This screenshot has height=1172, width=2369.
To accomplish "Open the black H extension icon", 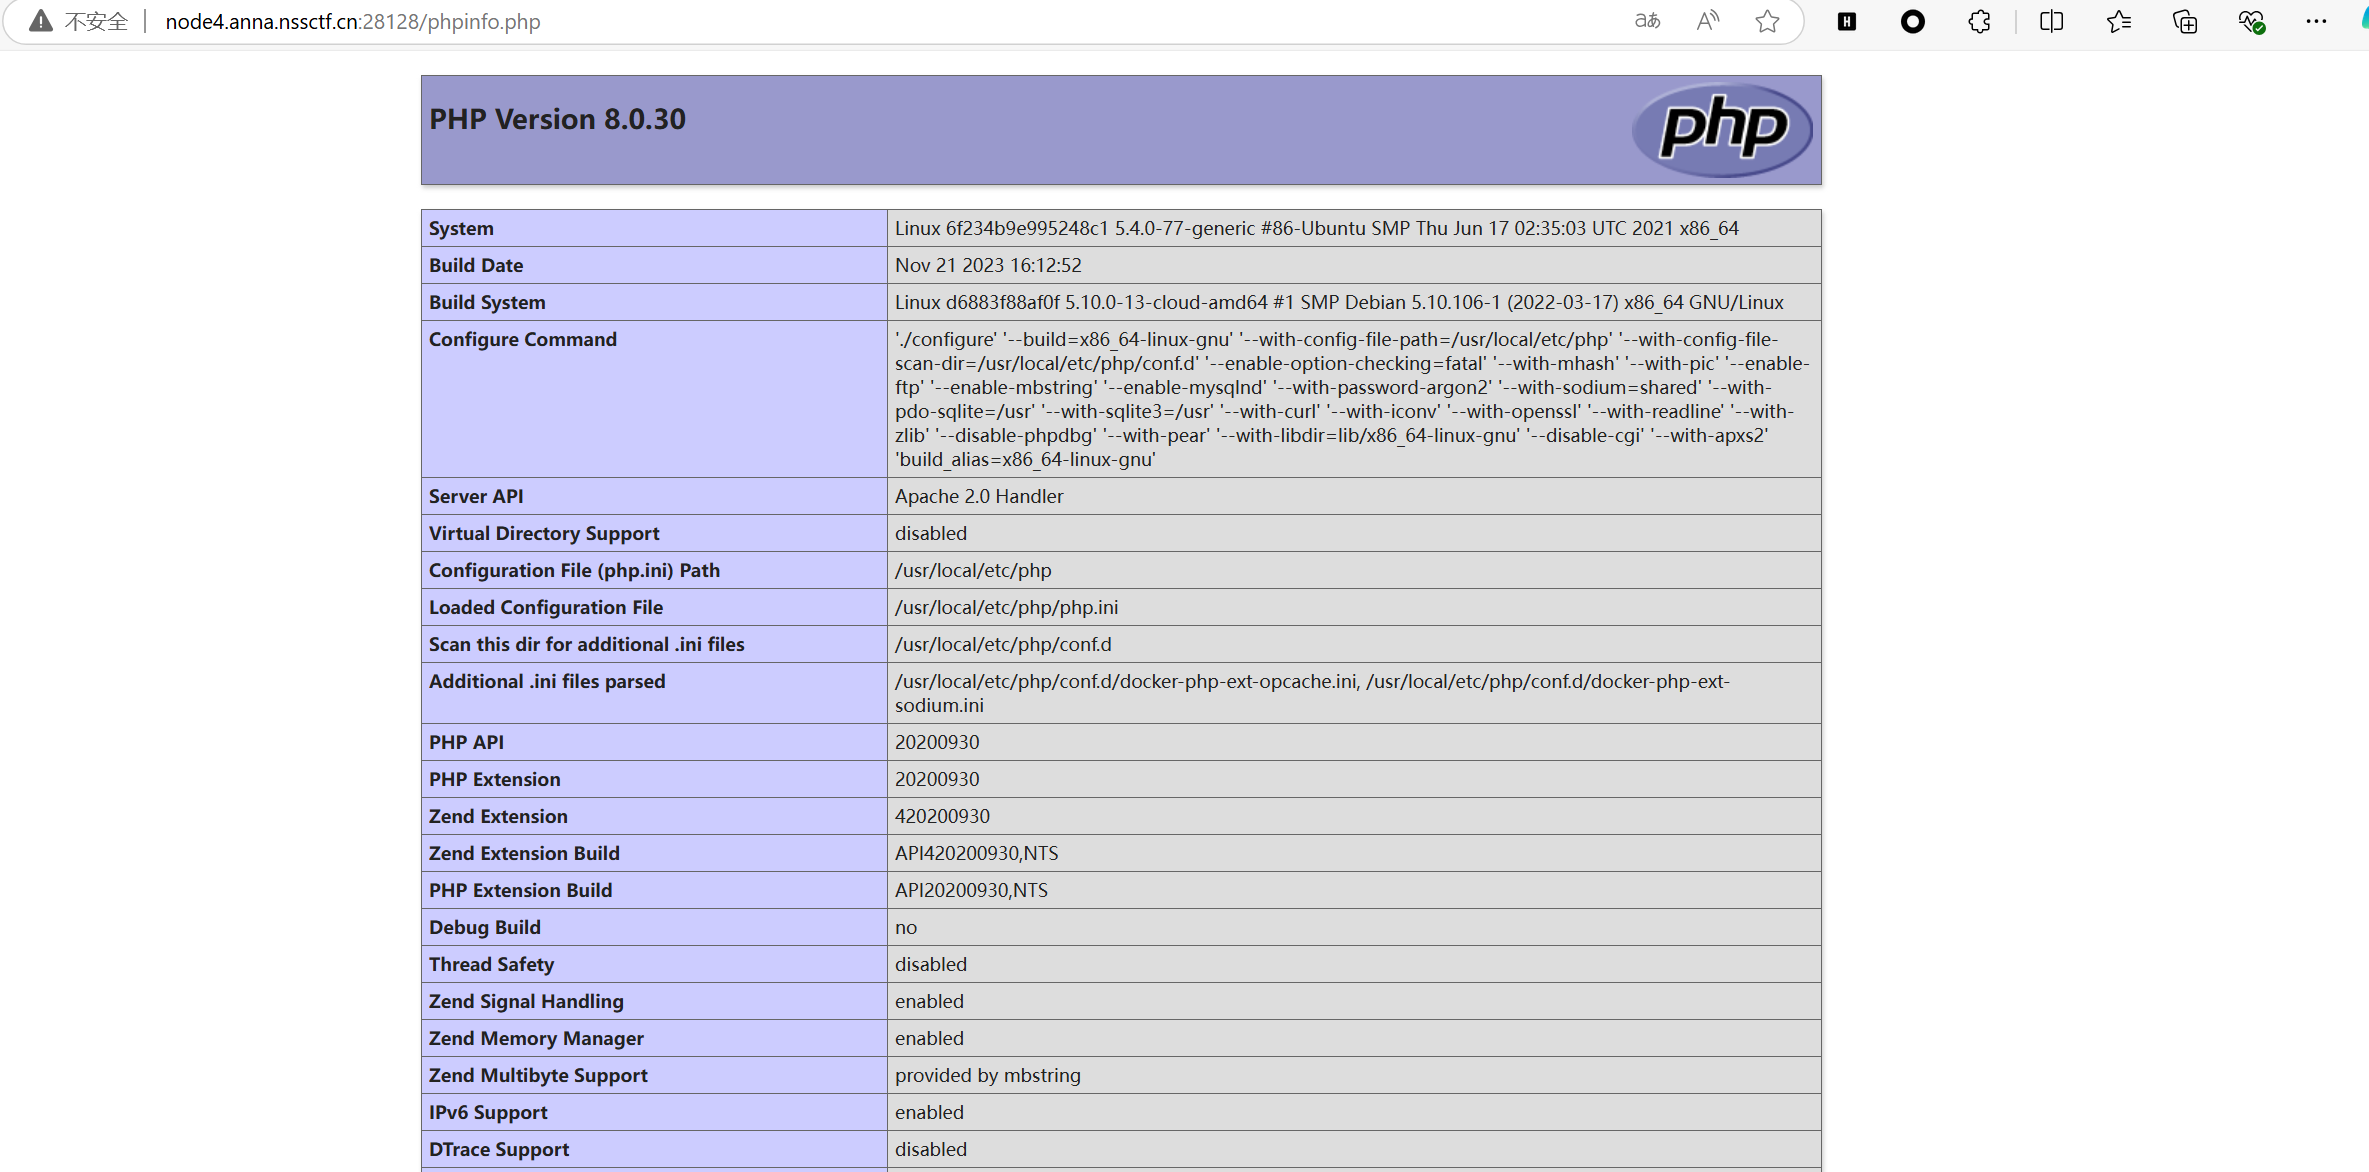I will click(1847, 21).
